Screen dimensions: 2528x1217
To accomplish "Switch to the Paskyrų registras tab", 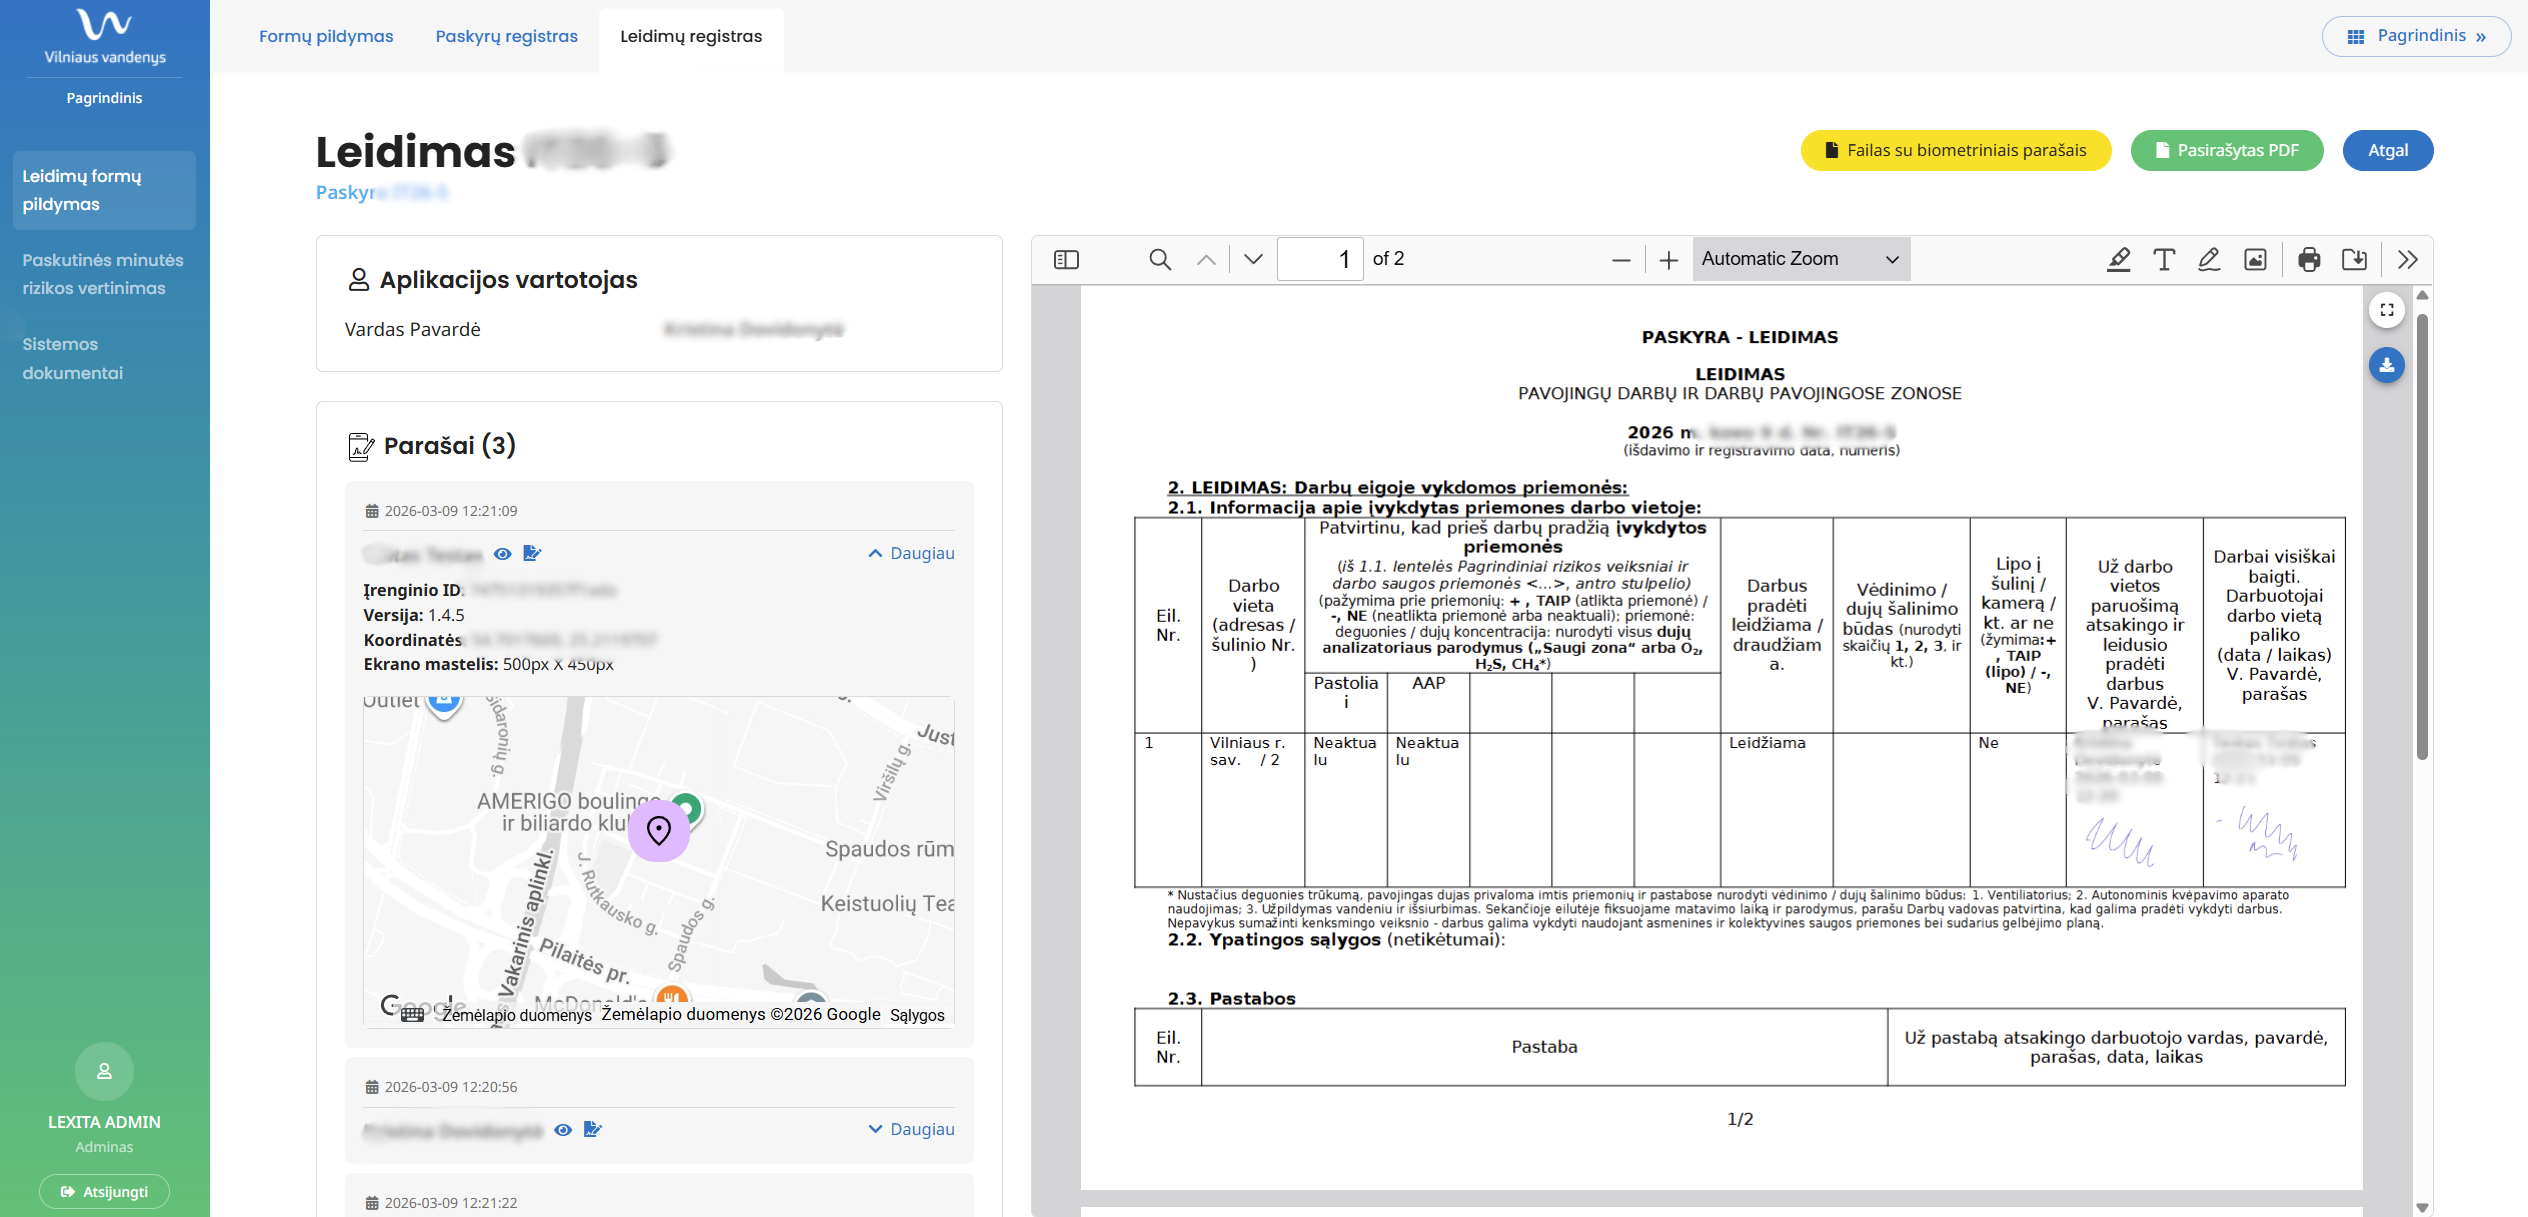I will tap(506, 36).
